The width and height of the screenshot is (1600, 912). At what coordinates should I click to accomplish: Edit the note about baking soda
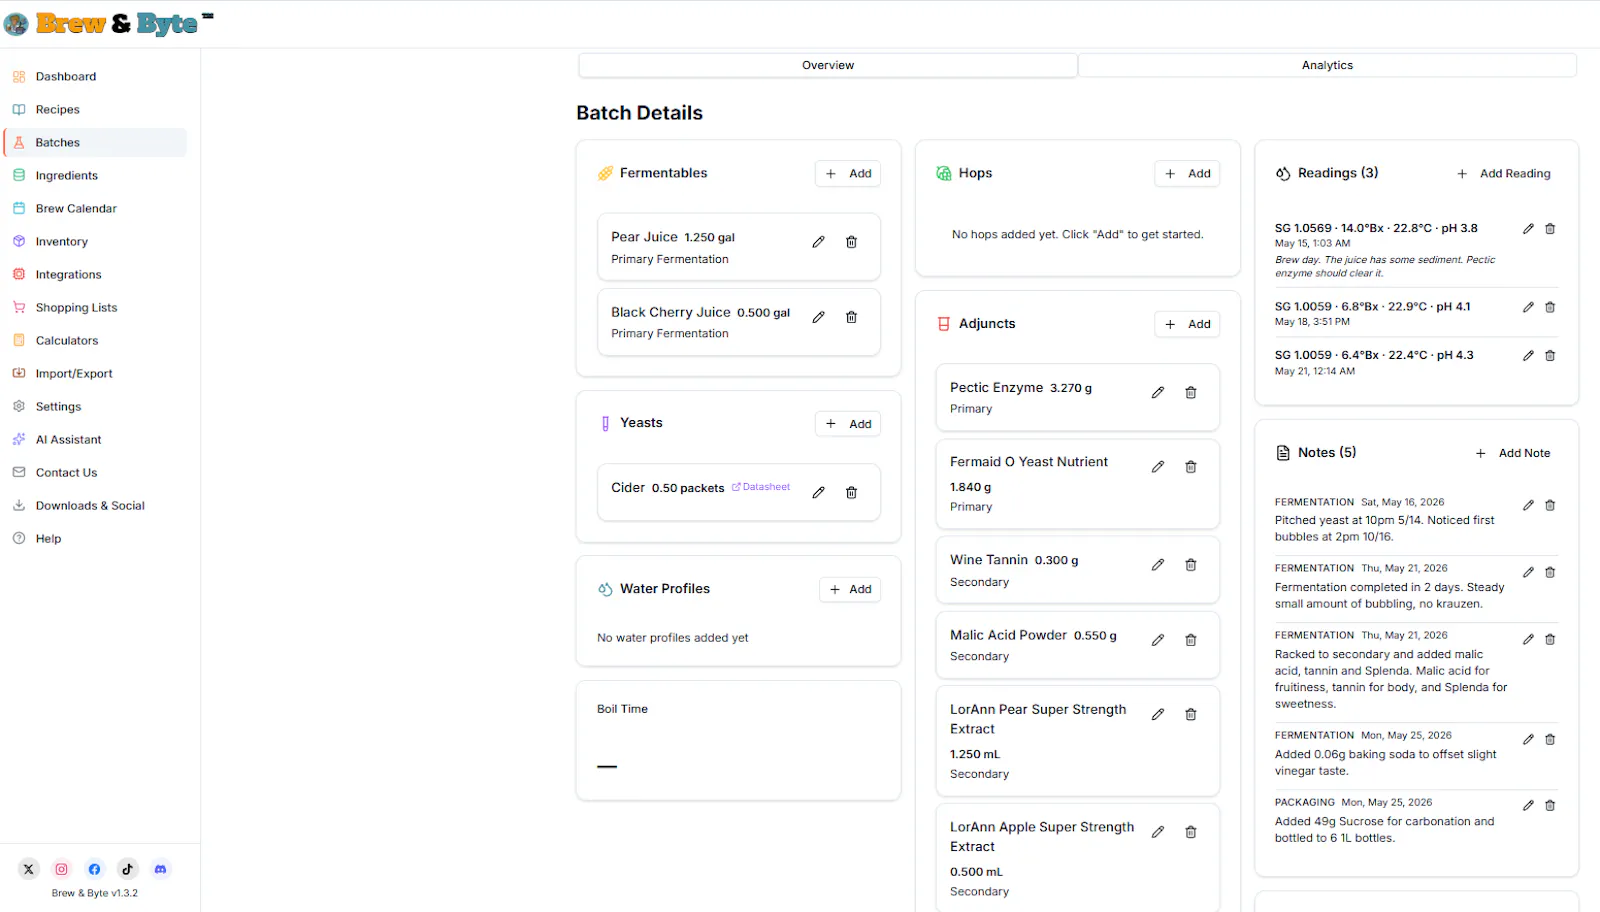tap(1528, 739)
